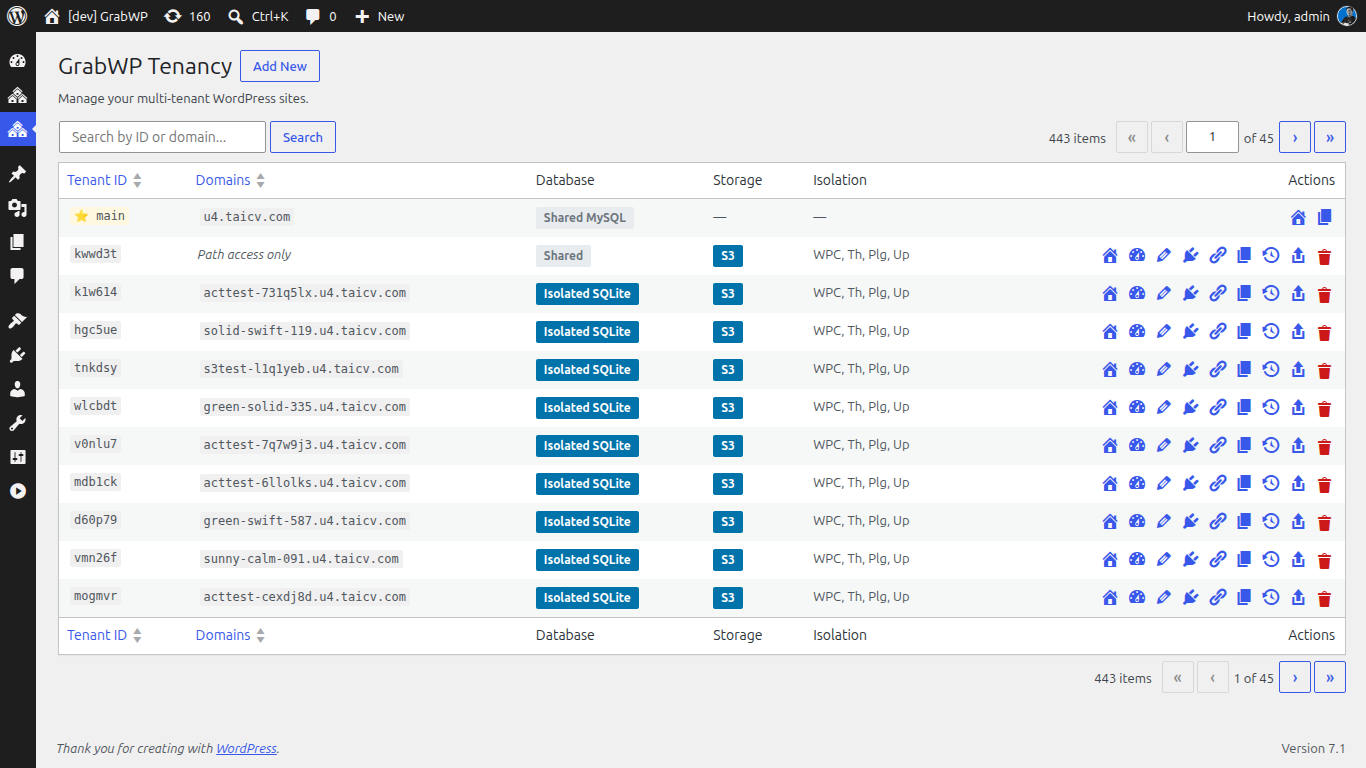Open the Settings sliders sidebar icon
The width and height of the screenshot is (1366, 768).
coord(17,457)
